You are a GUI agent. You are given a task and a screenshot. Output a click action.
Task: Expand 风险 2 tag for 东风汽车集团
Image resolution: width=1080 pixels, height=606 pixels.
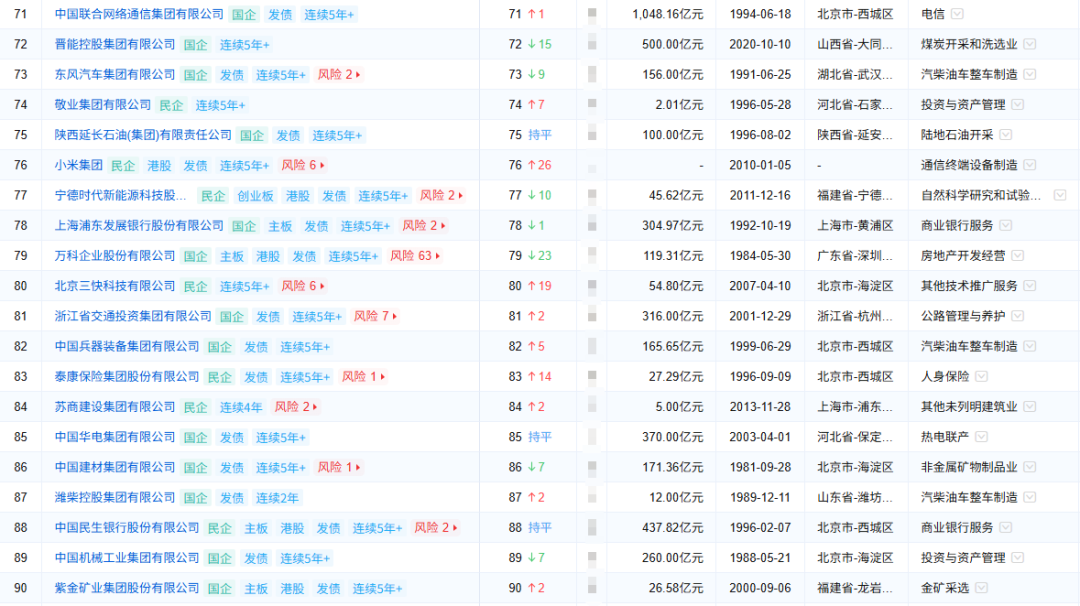coord(339,74)
